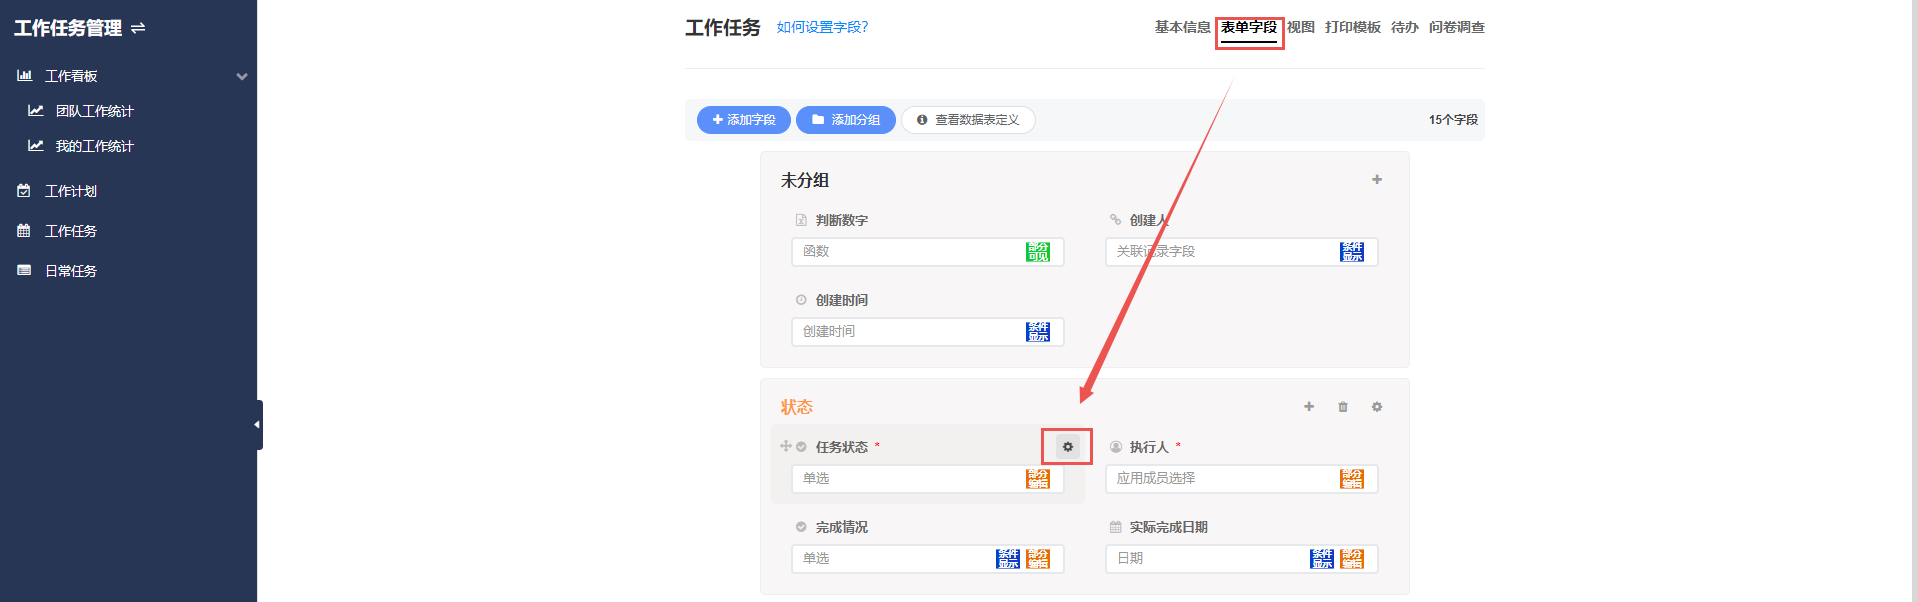Screen dimensions: 1918x602
Task: Click the 创建时间 field input box
Action: pos(905,332)
